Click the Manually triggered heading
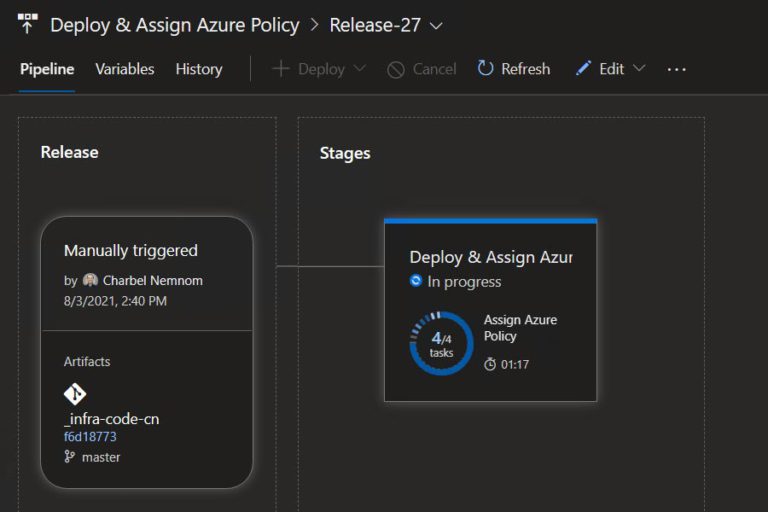The height and width of the screenshot is (512, 768). 131,250
